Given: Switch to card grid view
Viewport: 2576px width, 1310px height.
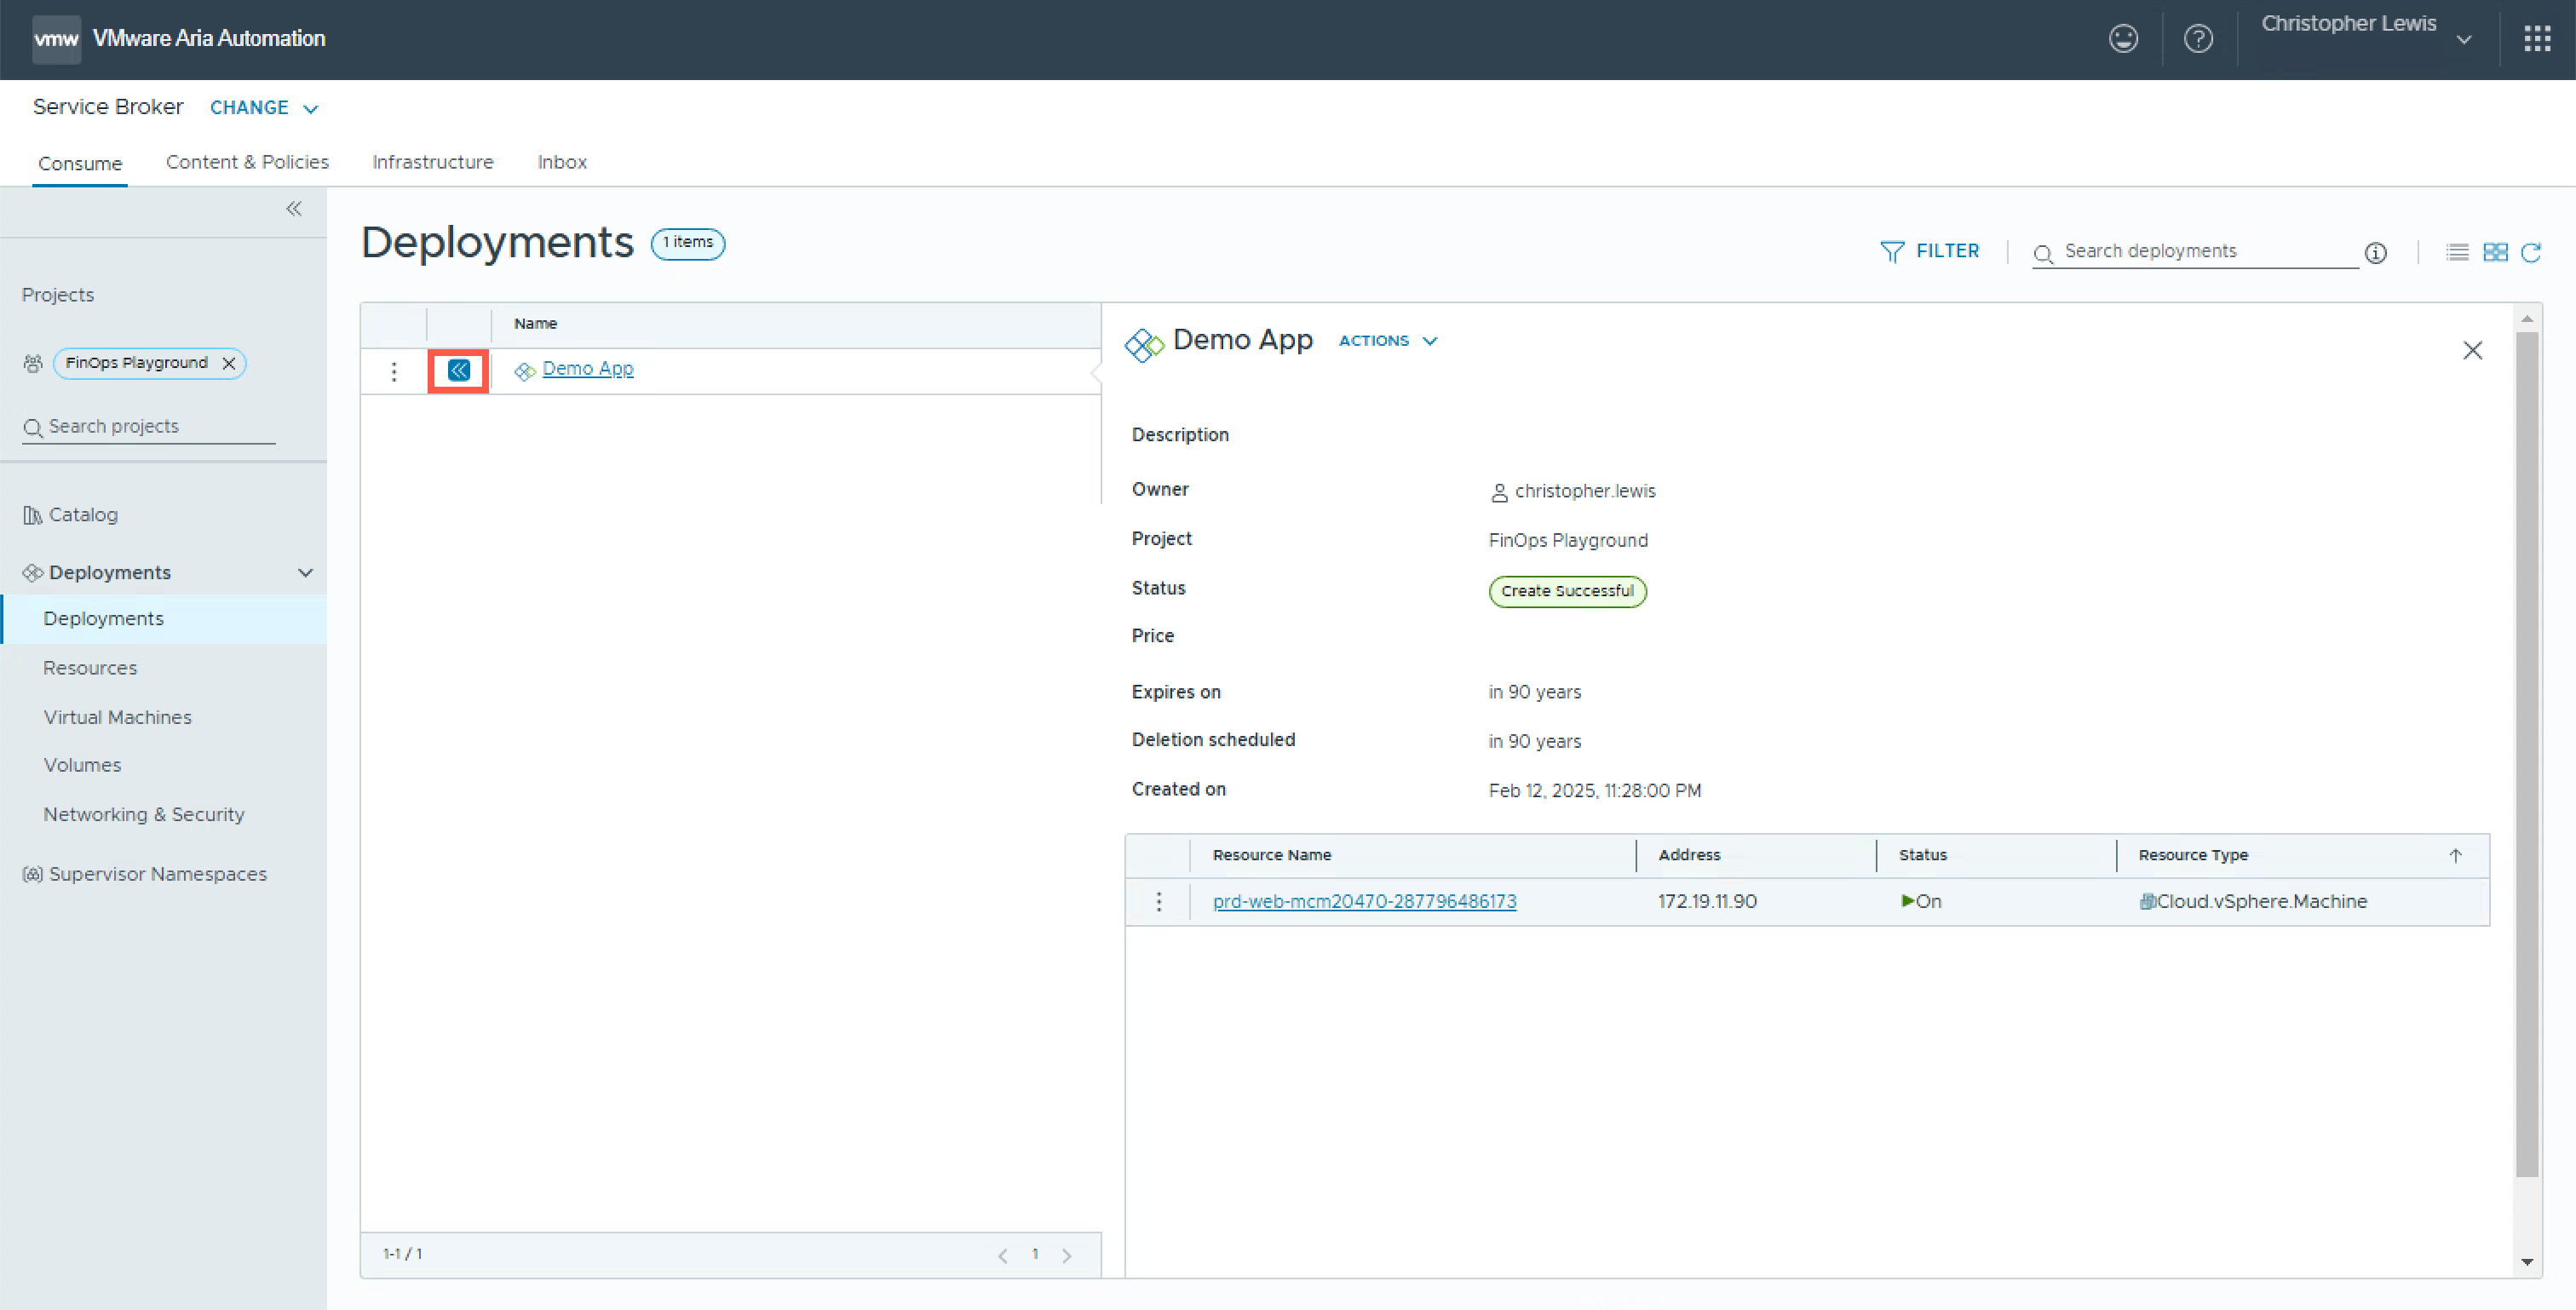Looking at the screenshot, I should (x=2495, y=252).
